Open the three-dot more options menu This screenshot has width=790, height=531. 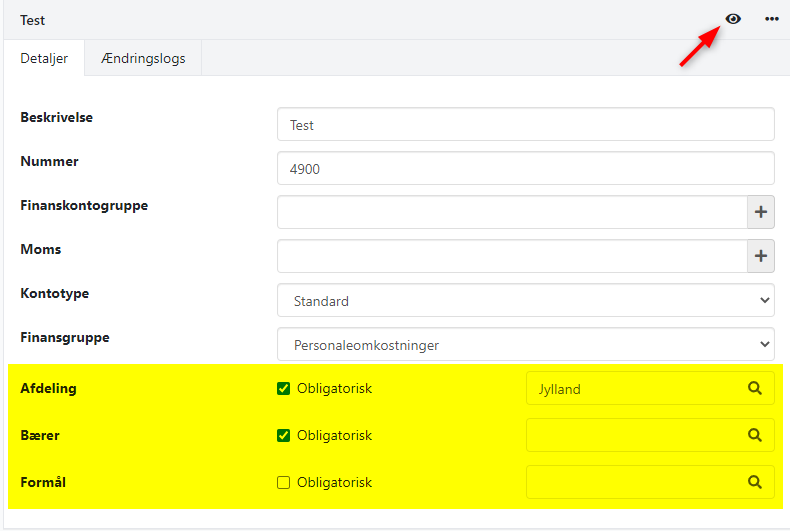click(772, 19)
